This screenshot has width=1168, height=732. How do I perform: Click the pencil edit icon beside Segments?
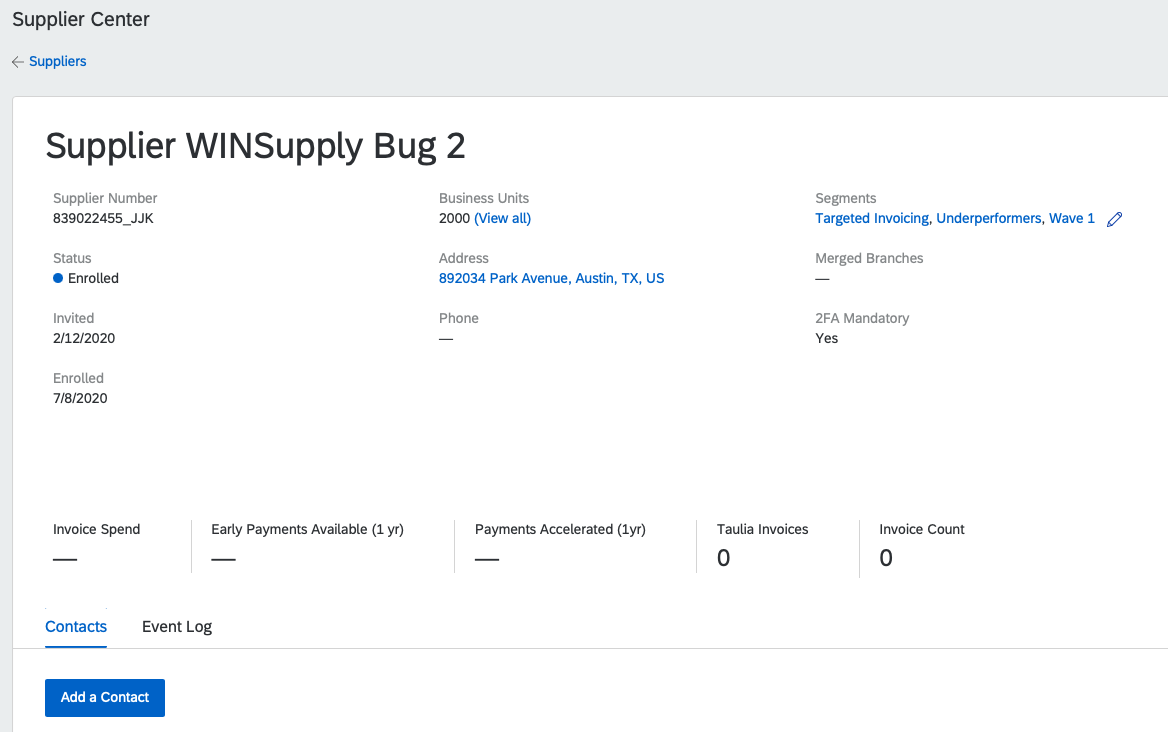1114,219
